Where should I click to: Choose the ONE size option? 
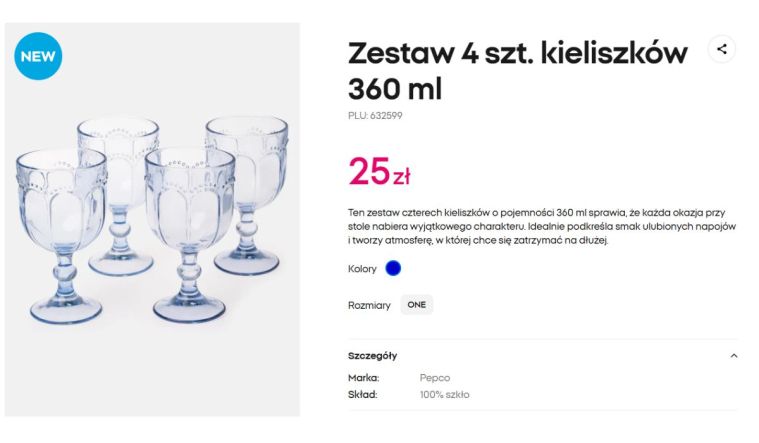point(416,305)
